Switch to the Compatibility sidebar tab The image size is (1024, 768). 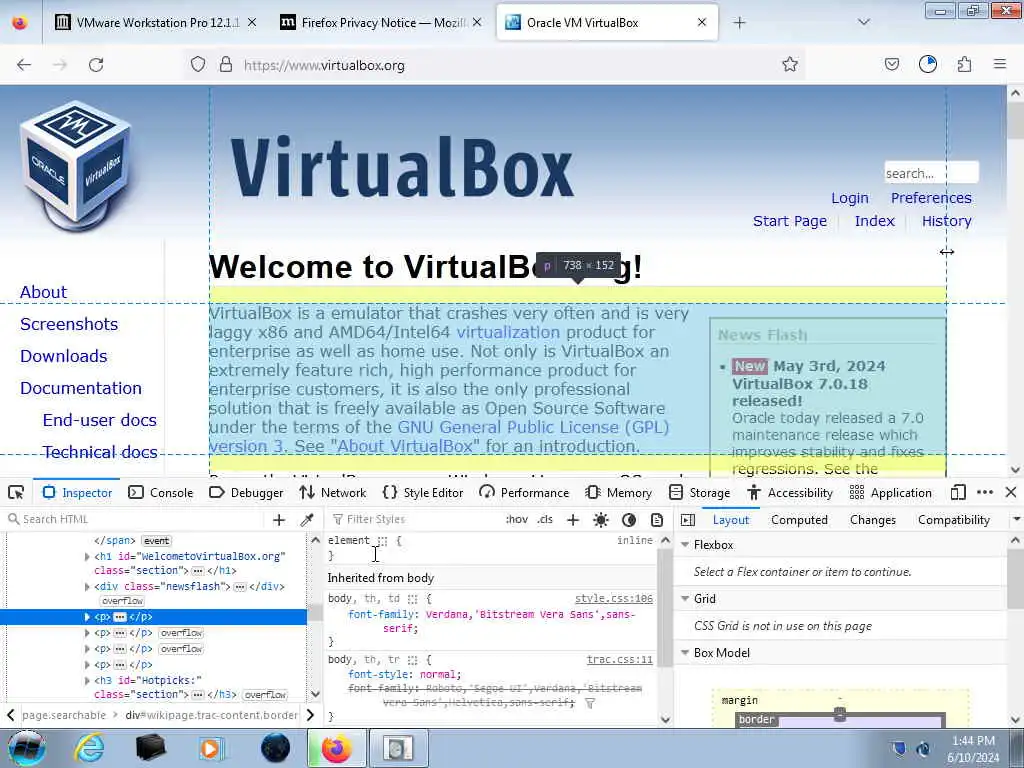pyautogui.click(x=953, y=520)
